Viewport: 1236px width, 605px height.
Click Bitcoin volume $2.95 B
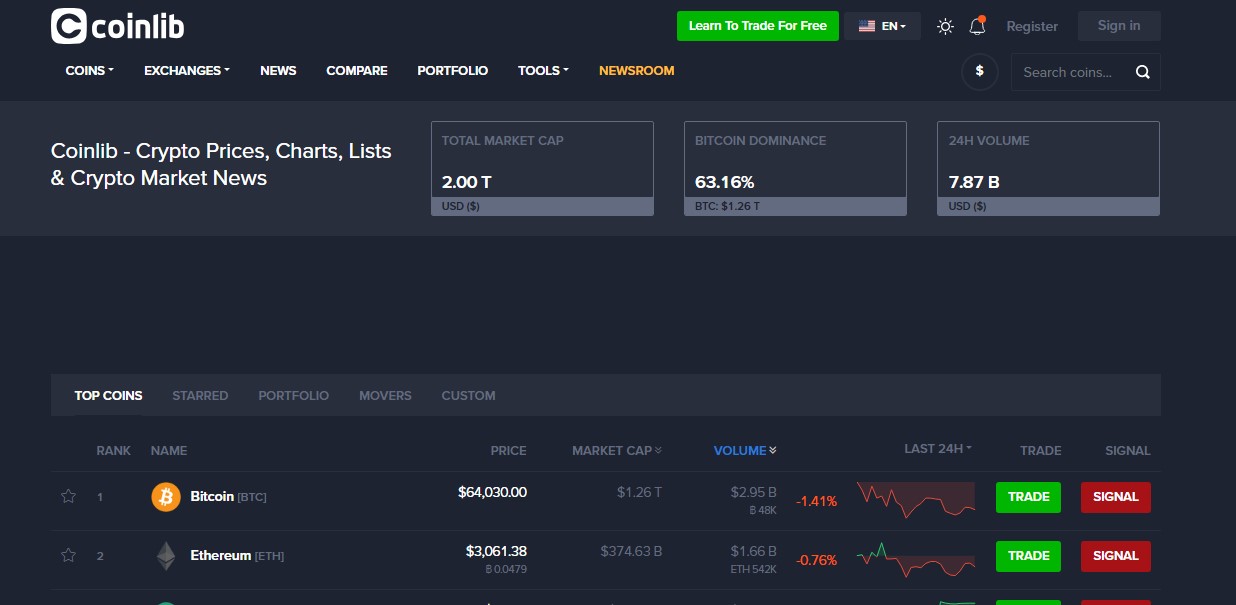pyautogui.click(x=753, y=492)
